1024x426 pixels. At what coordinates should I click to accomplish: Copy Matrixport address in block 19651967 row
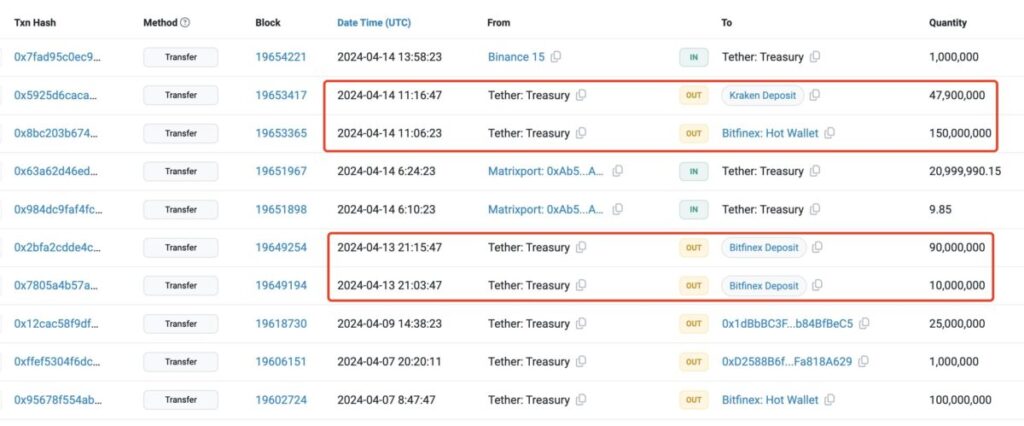pyautogui.click(x=617, y=171)
